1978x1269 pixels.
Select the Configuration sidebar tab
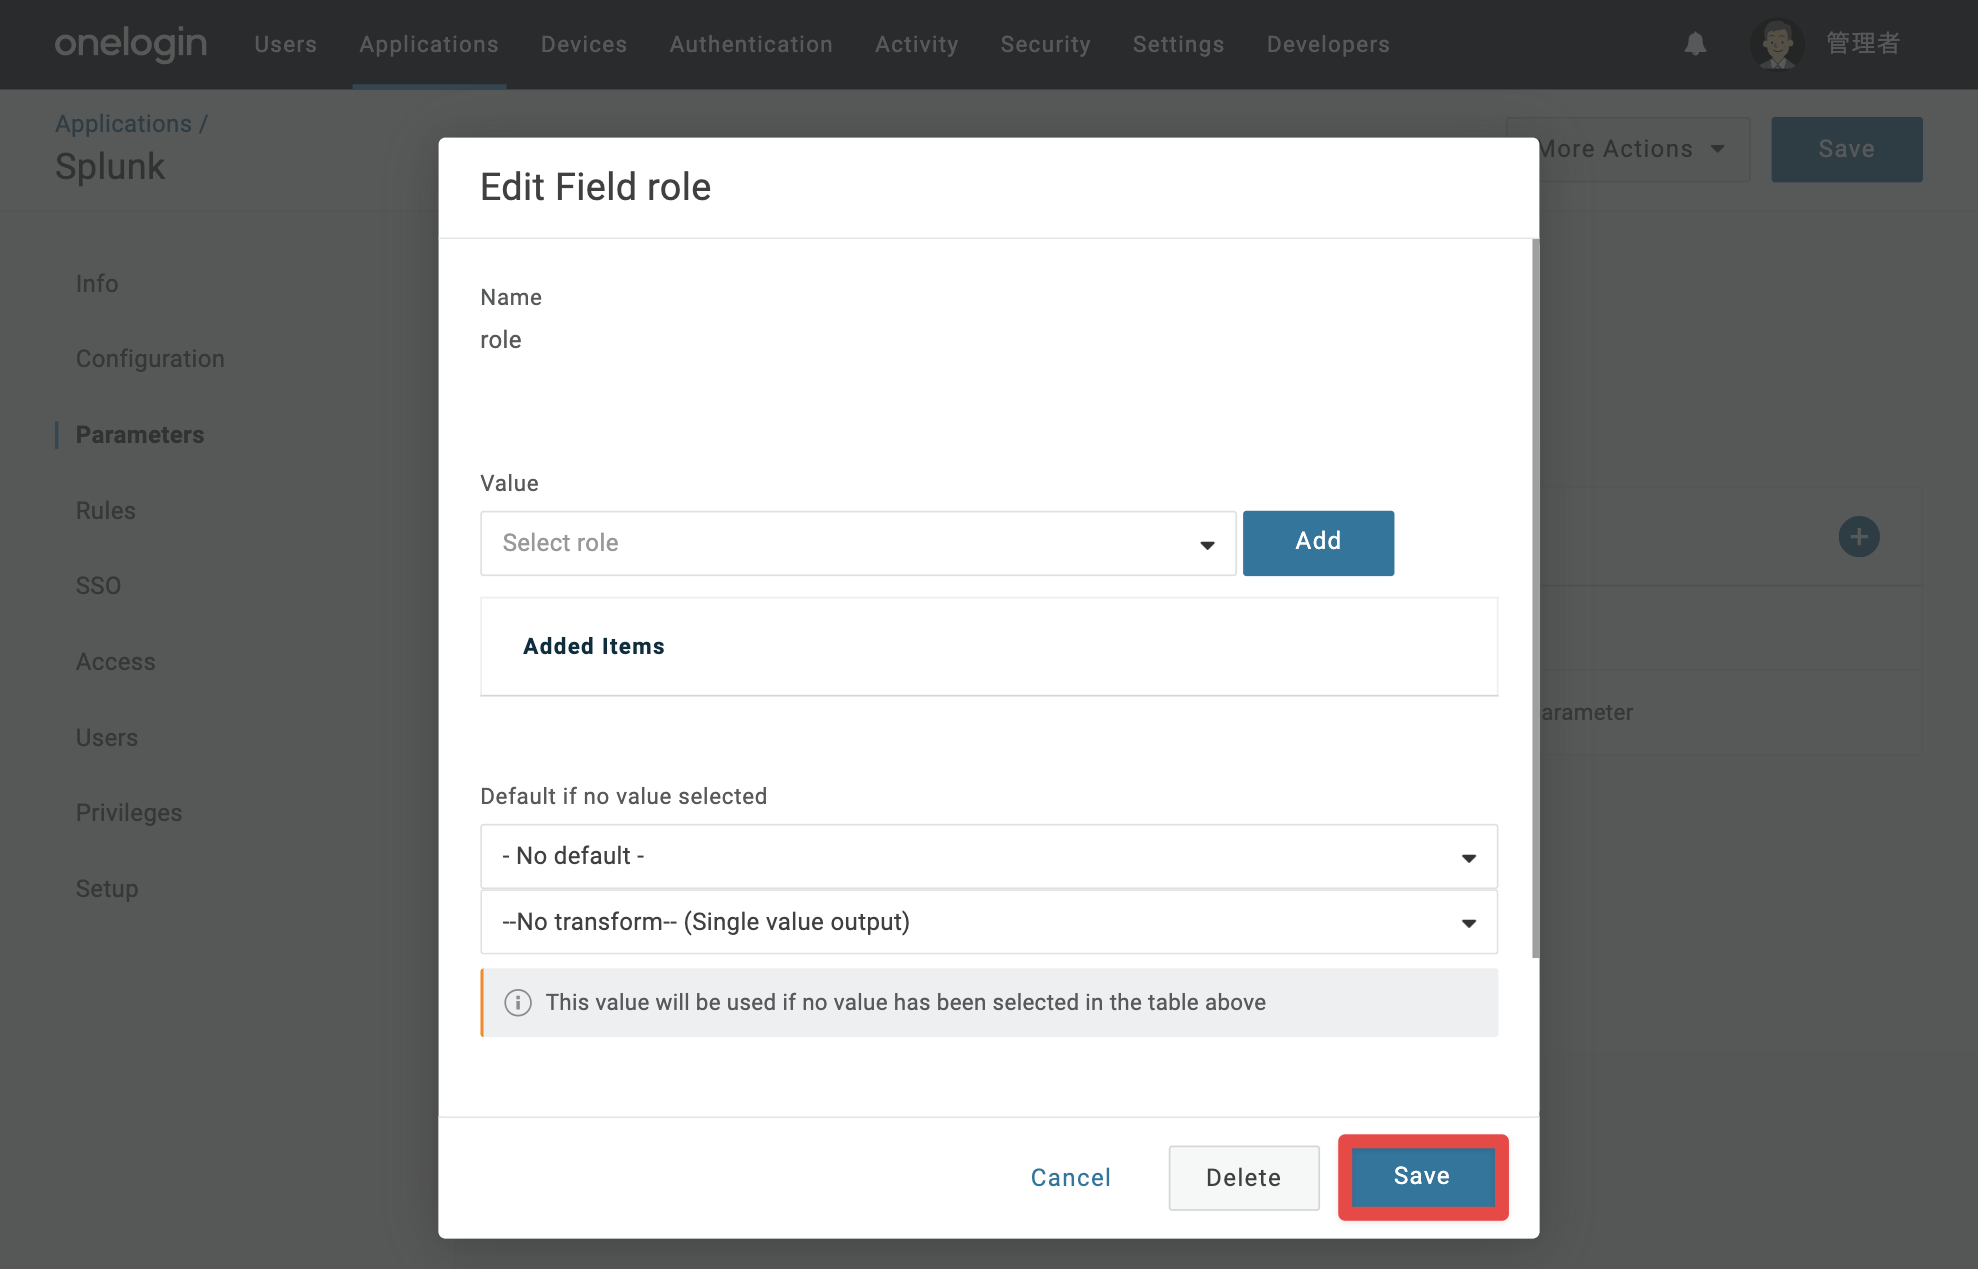[150, 359]
